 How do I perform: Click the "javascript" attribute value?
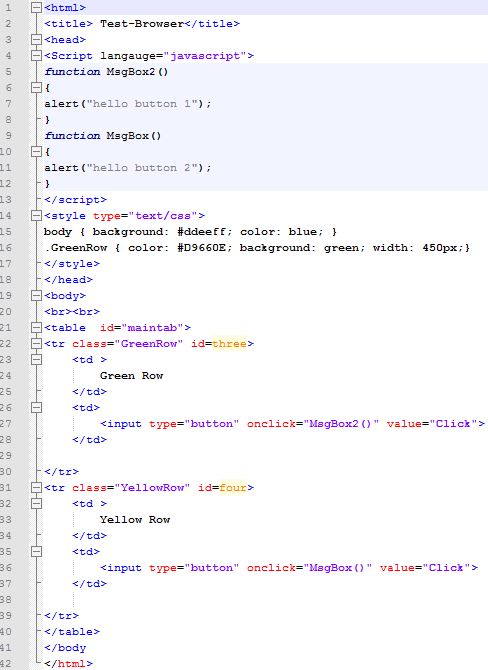tap(205, 56)
